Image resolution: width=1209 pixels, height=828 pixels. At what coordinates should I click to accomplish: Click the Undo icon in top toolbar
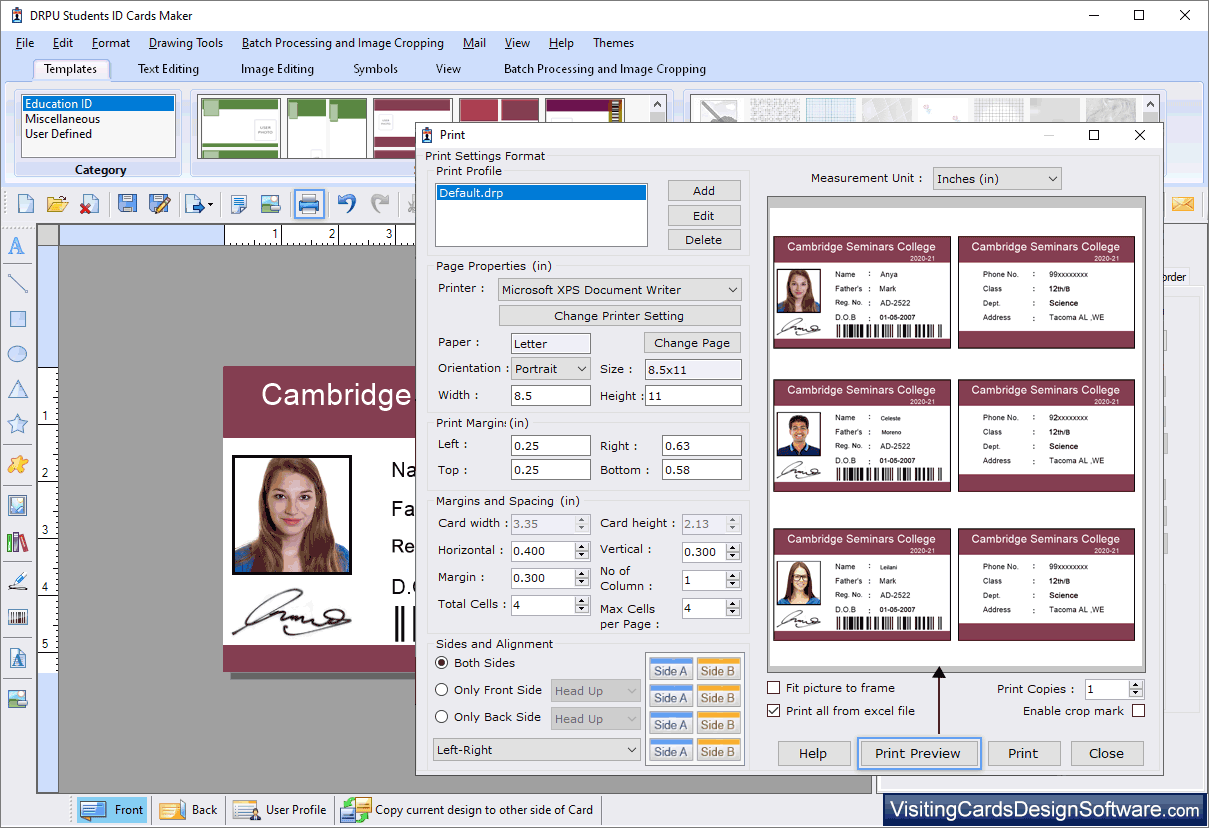pos(347,204)
